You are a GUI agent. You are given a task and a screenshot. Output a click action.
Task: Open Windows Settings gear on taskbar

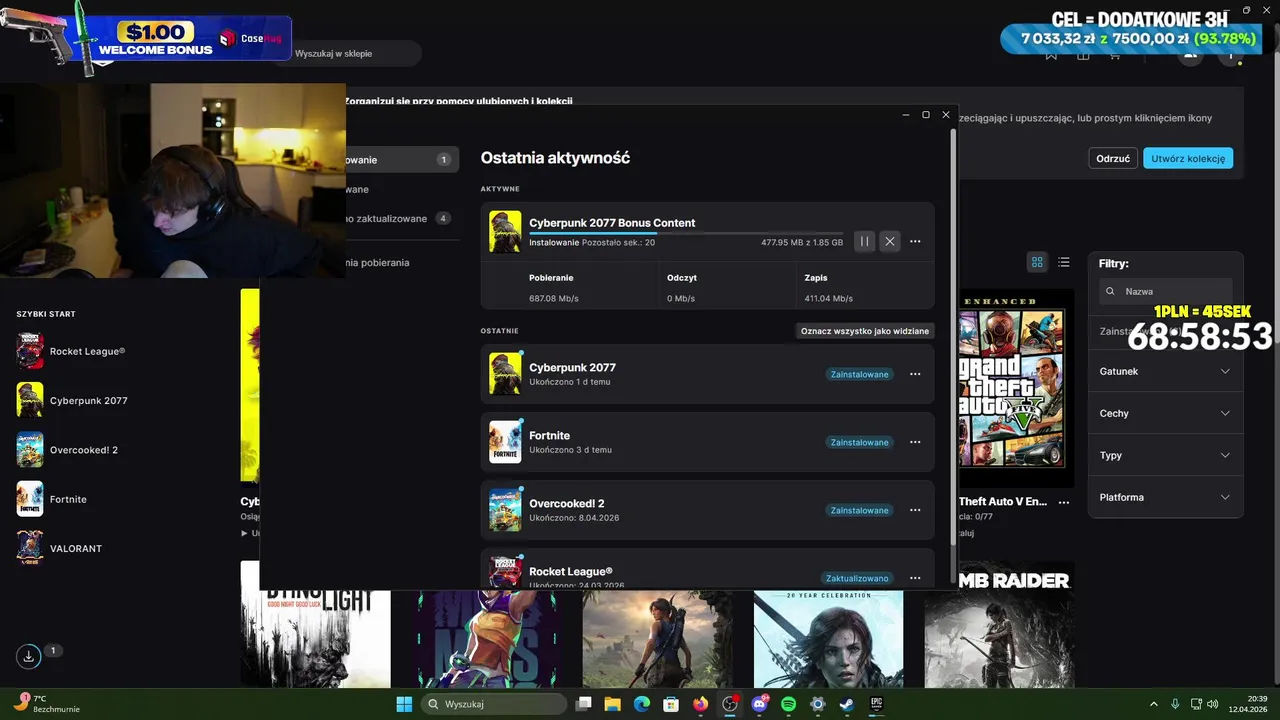[x=818, y=704]
